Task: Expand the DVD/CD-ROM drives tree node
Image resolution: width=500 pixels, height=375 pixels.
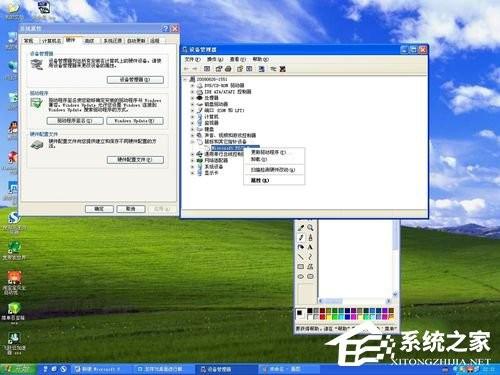Action: [x=192, y=85]
